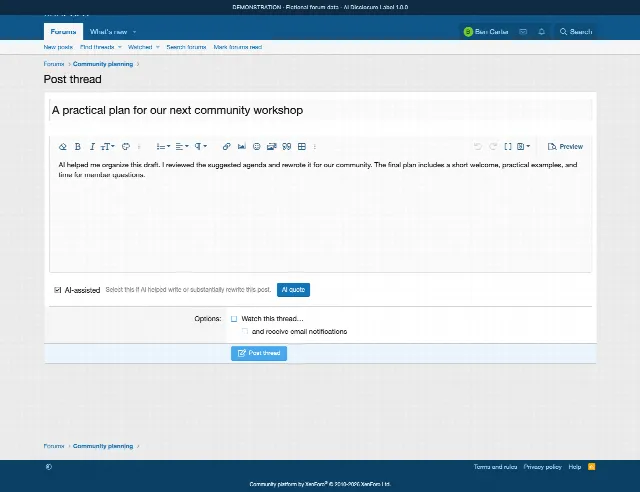Expand the What's new dropdown arrow
The image size is (640, 492).
[x=135, y=32]
